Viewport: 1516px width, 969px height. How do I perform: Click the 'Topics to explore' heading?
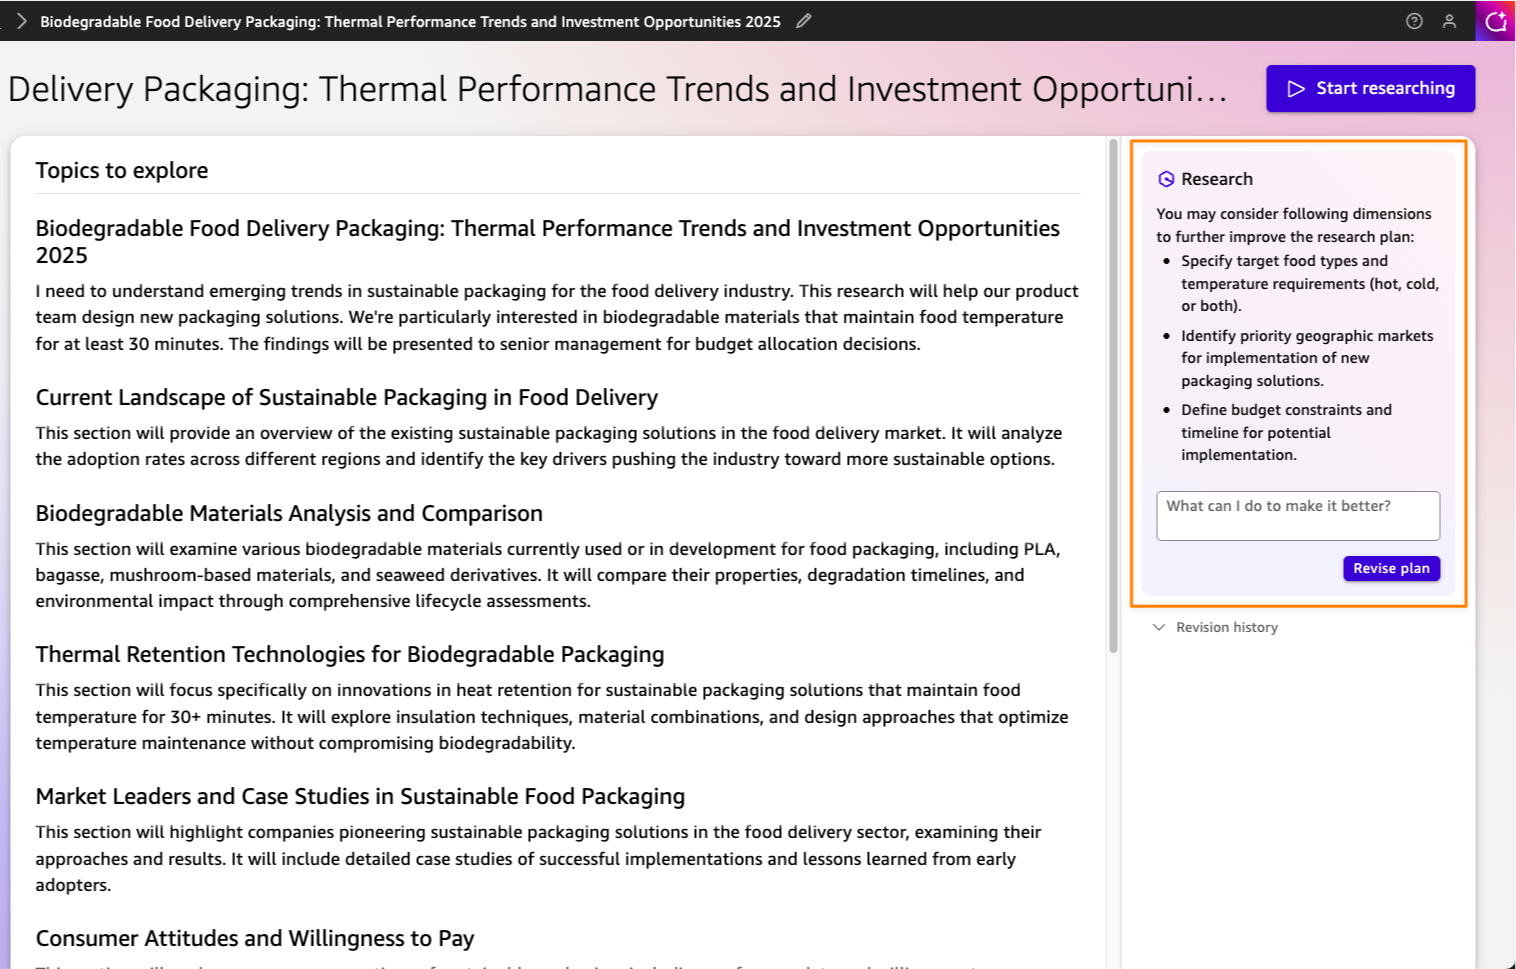point(122,171)
